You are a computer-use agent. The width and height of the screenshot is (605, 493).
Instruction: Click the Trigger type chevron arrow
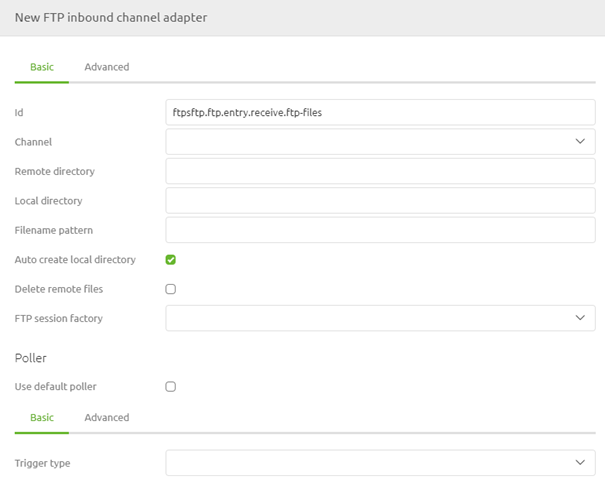click(579, 463)
